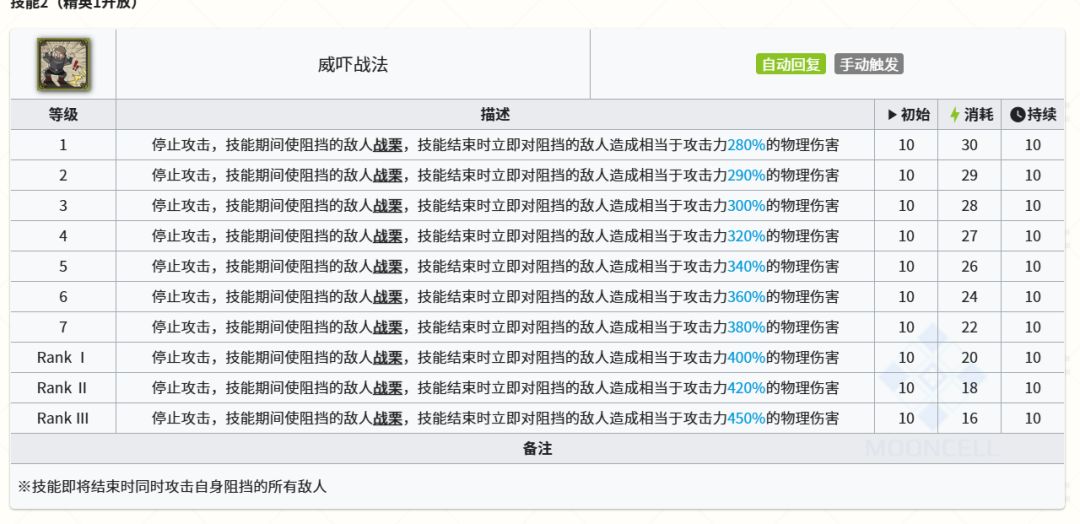The image size is (1080, 524).
Task: Click the 战栗 link in Rank III row
Action: 388,418
